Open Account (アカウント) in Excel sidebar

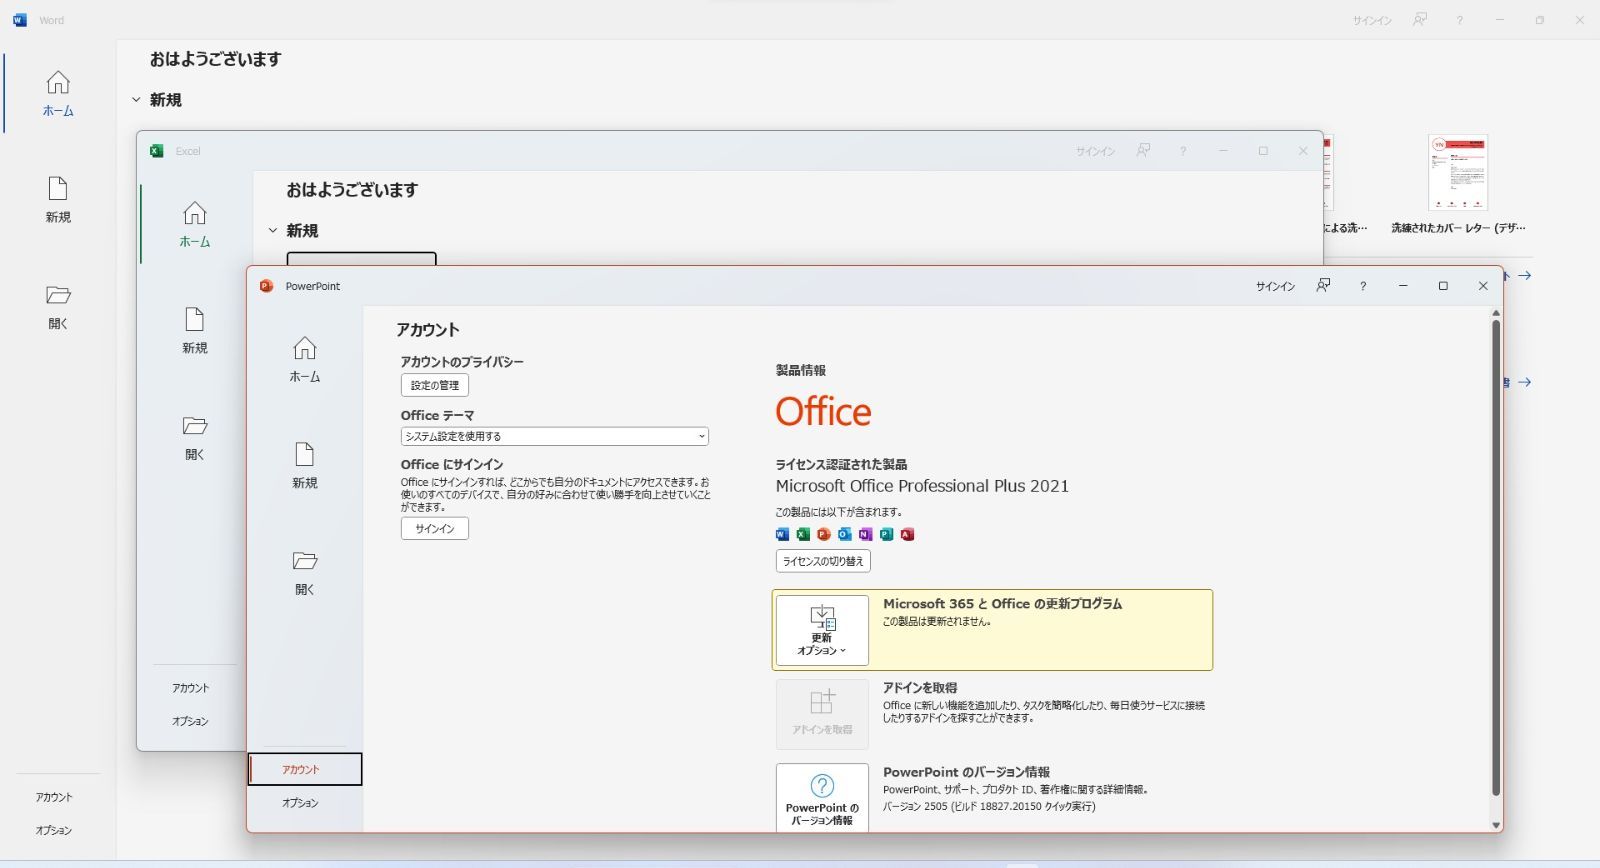tap(190, 688)
